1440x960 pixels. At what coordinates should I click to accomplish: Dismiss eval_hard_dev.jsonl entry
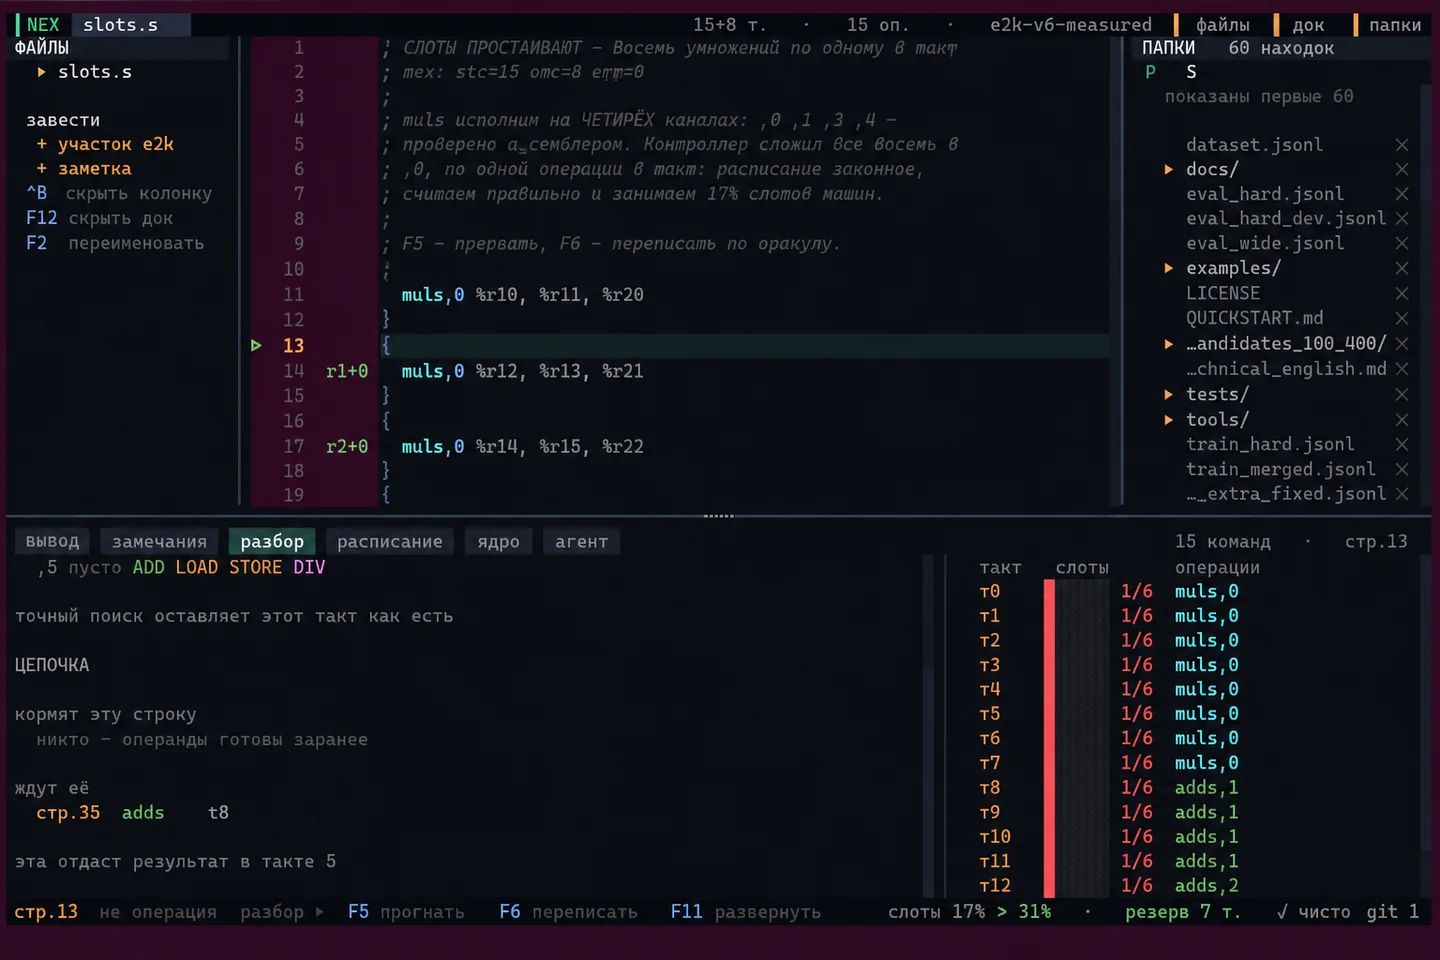pos(1402,219)
